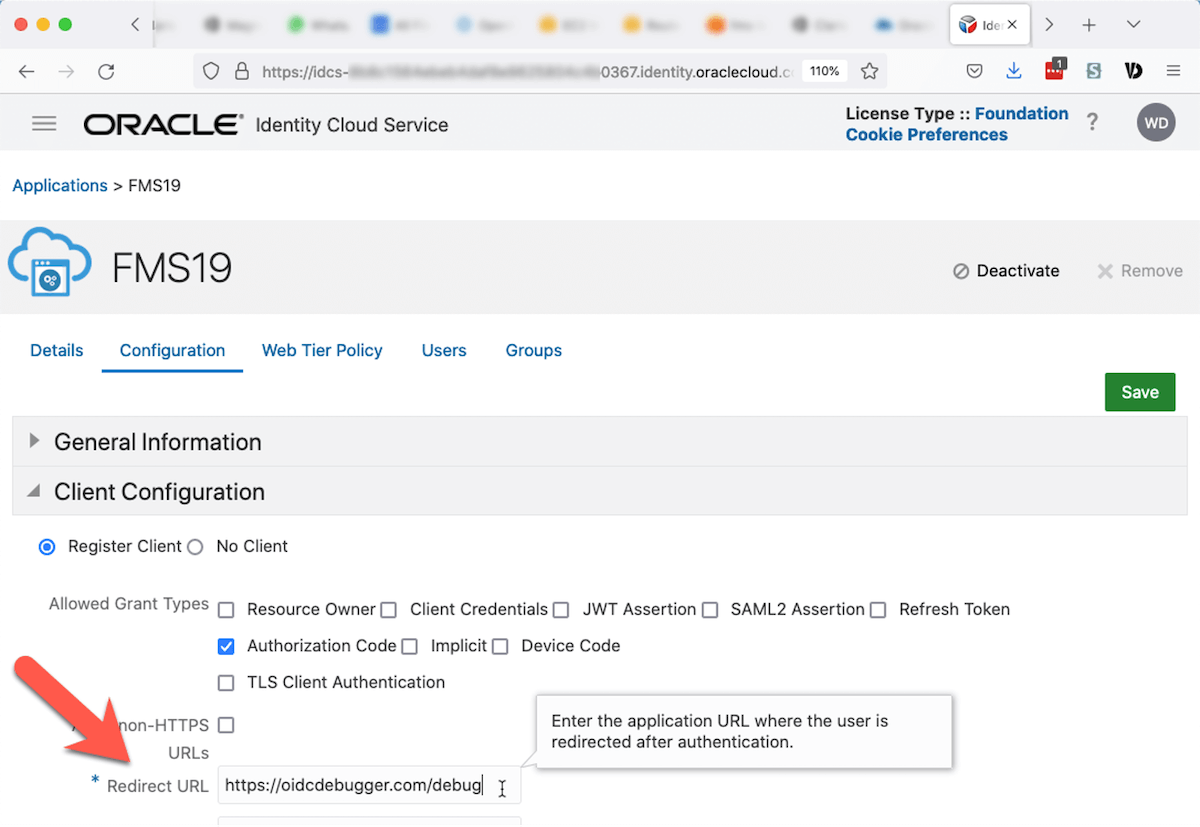
Task: Click the Pocket save icon
Action: click(974, 71)
